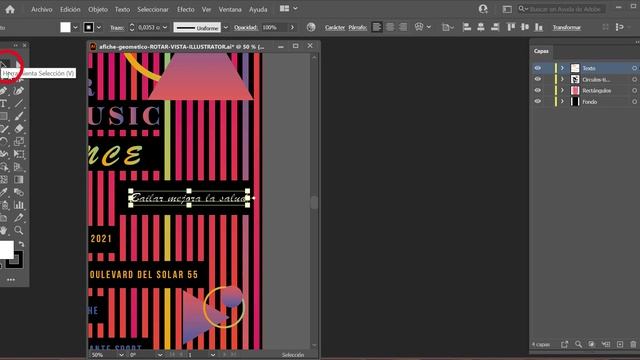Target the Fondo layer circle
640x360 pixels.
pos(634,101)
